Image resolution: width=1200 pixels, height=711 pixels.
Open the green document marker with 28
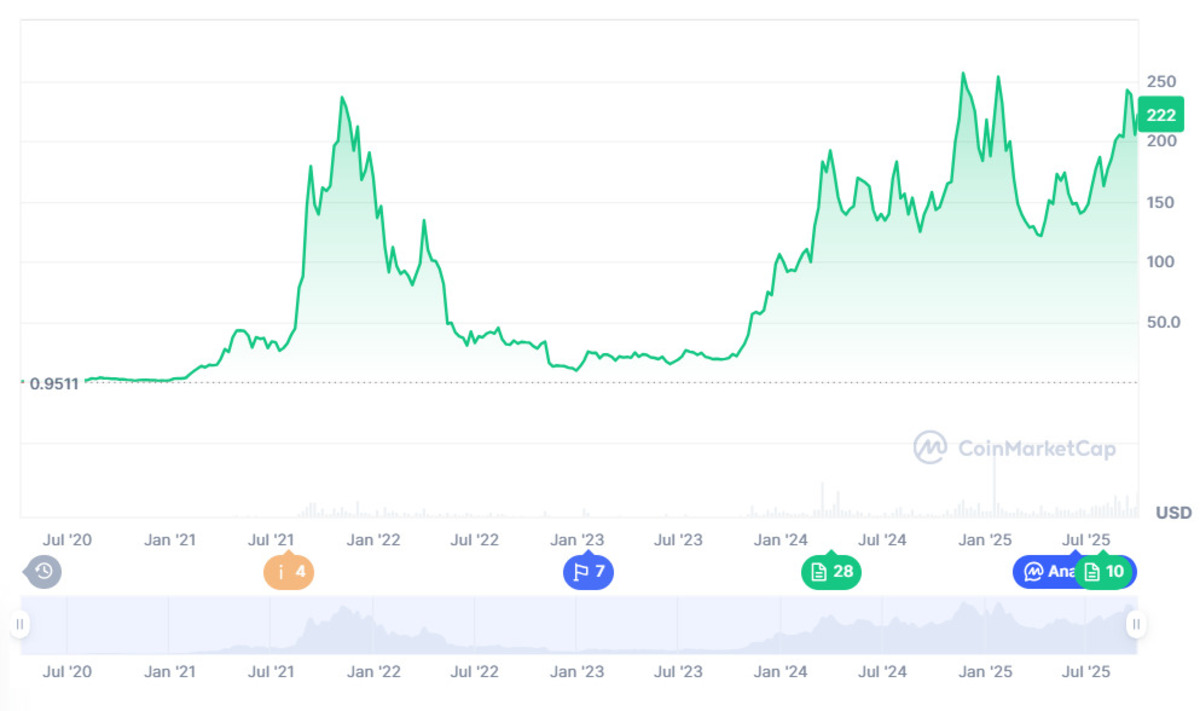(x=831, y=573)
